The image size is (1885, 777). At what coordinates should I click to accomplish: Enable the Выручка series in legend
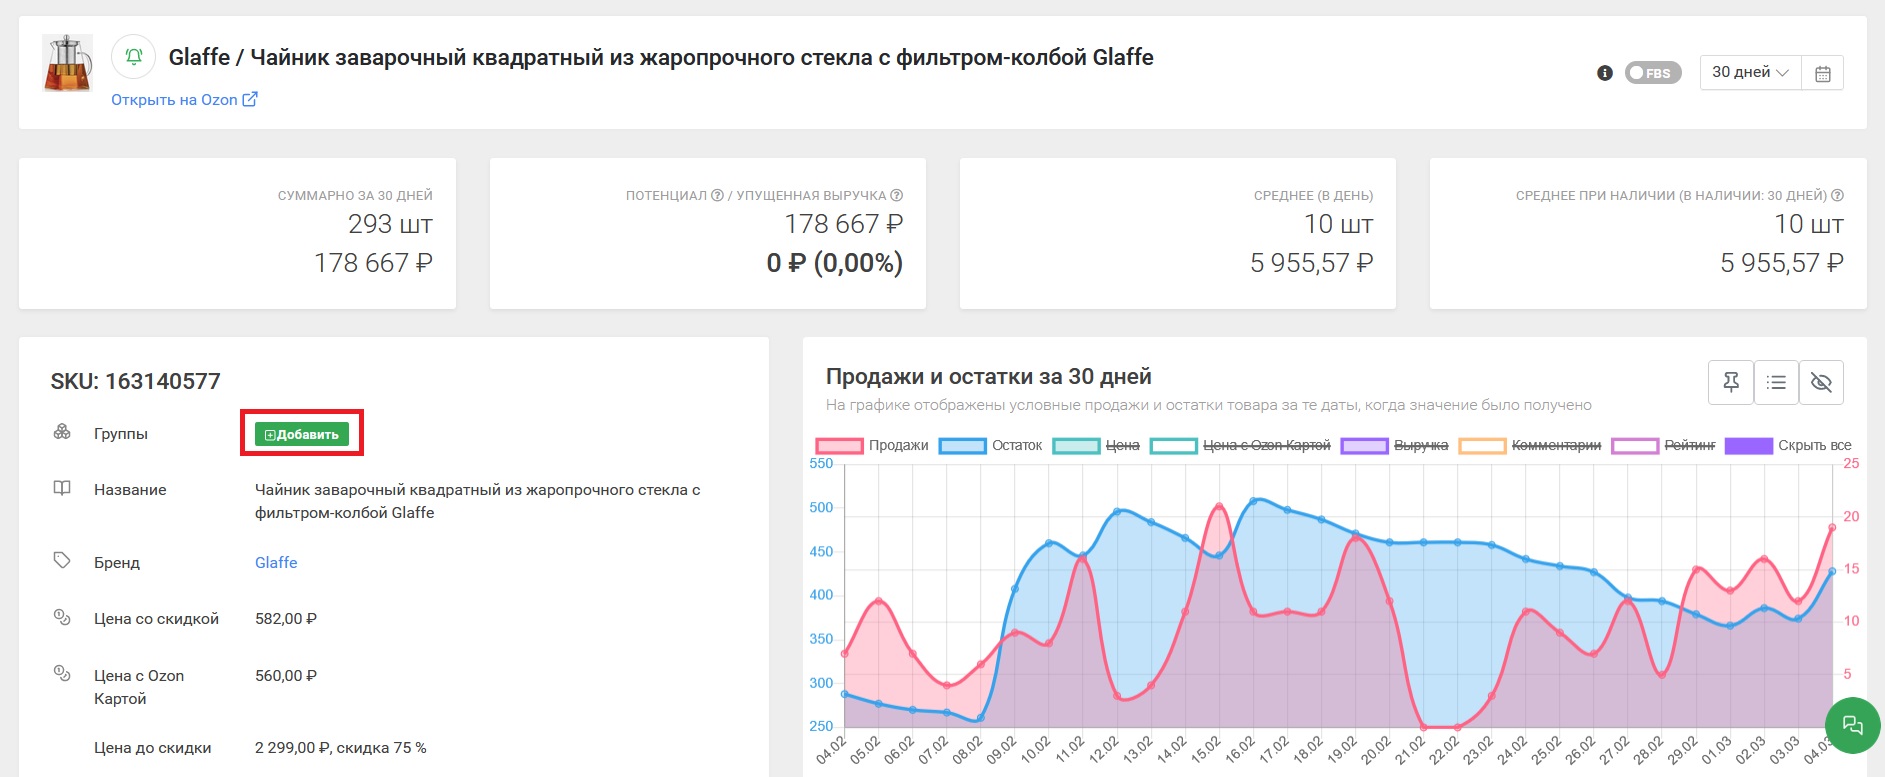[x=1394, y=446]
